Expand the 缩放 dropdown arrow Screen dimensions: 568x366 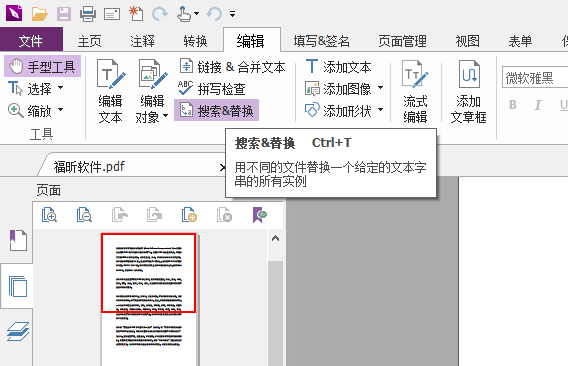[60, 109]
